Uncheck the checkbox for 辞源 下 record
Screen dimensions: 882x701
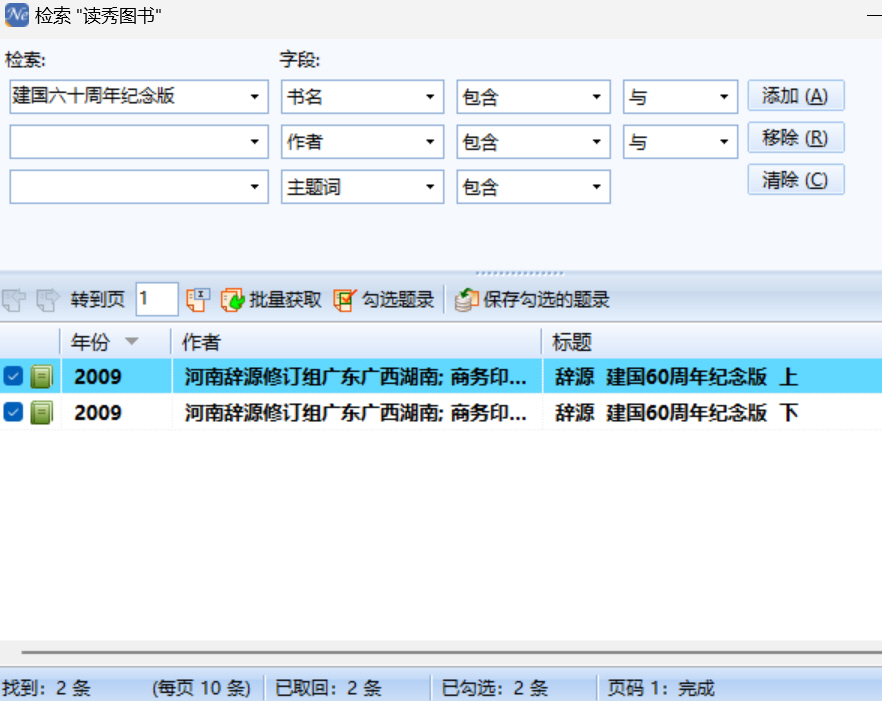[x=13, y=412]
